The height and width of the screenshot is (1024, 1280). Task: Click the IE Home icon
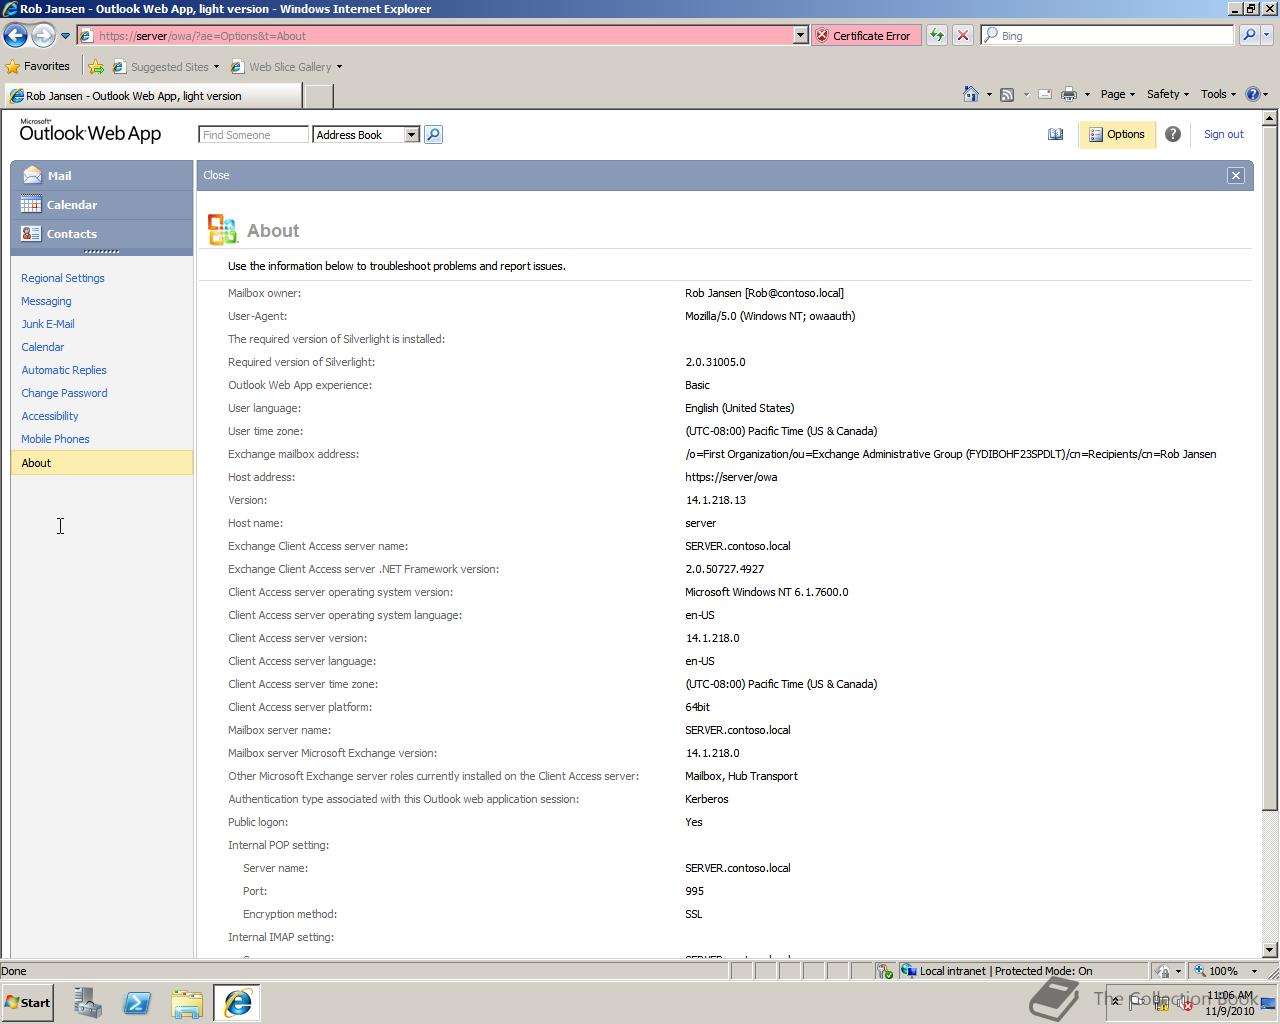click(970, 94)
